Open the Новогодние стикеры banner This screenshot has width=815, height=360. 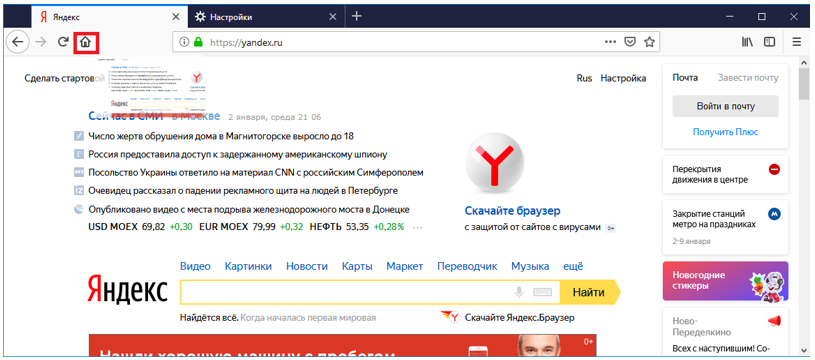(x=726, y=281)
